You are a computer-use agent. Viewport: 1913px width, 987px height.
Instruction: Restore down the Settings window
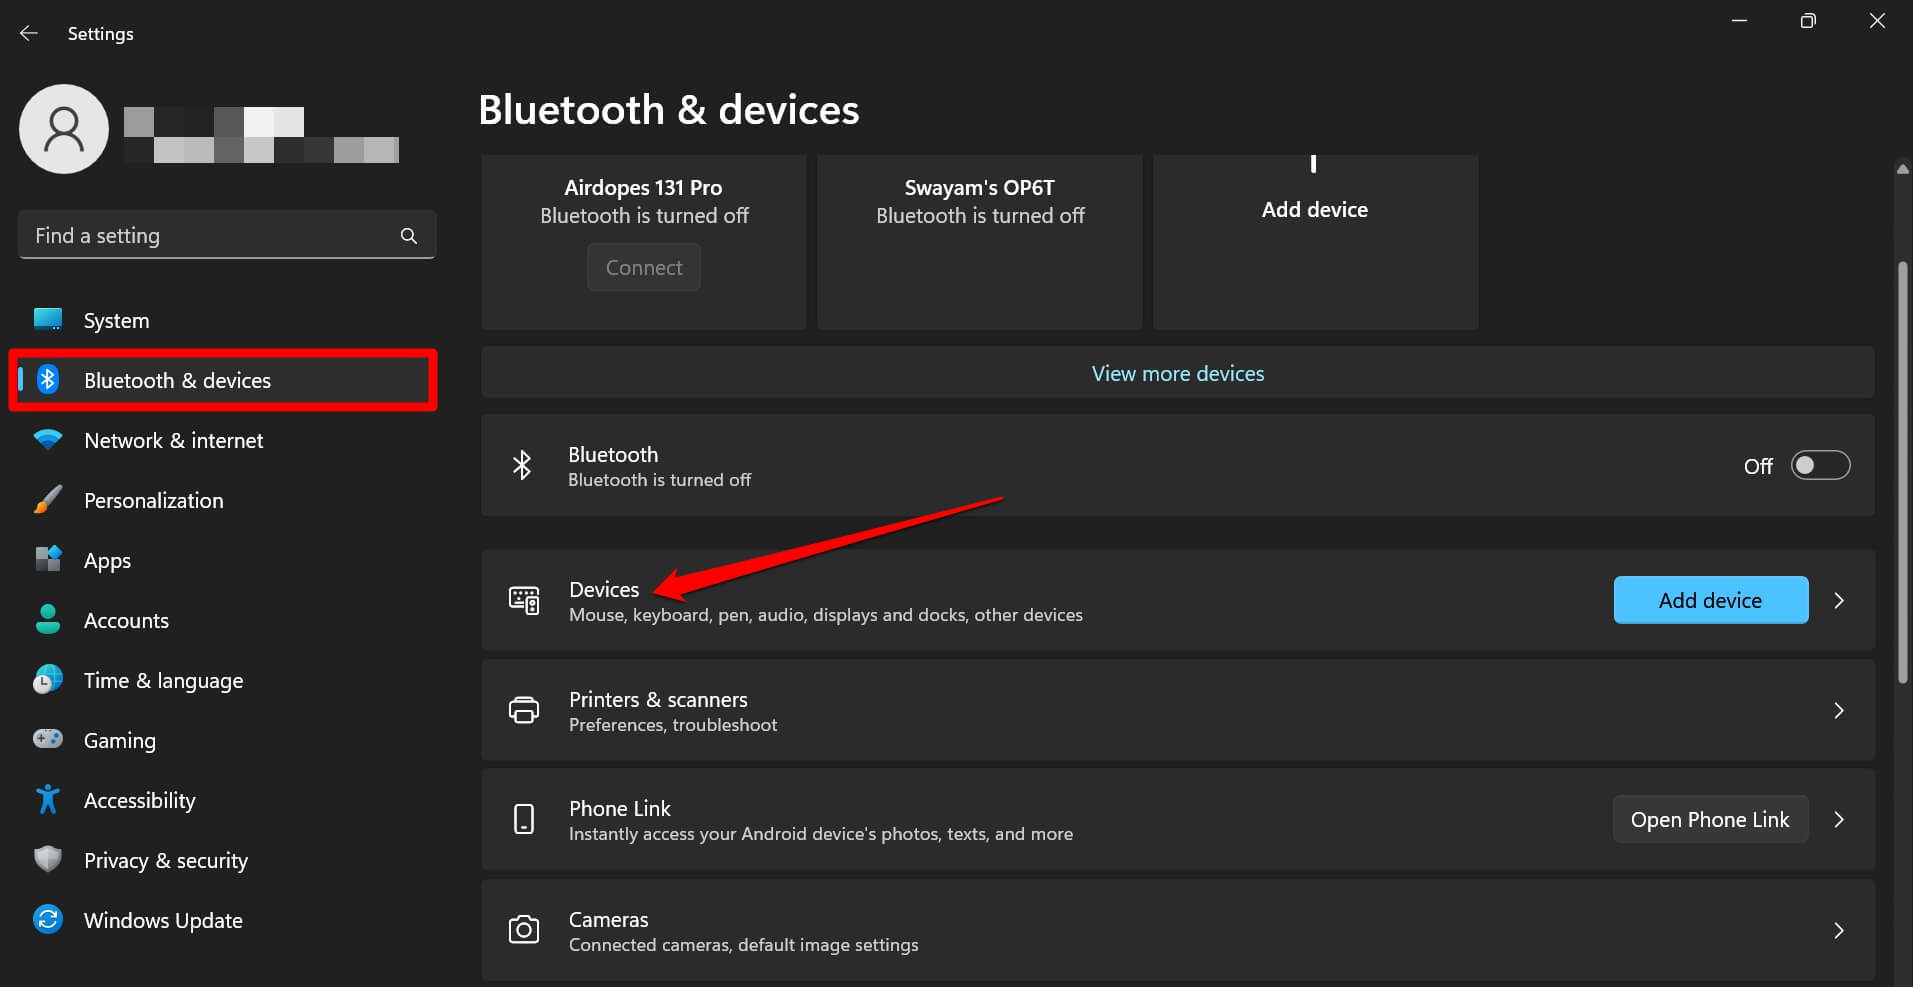click(1808, 21)
